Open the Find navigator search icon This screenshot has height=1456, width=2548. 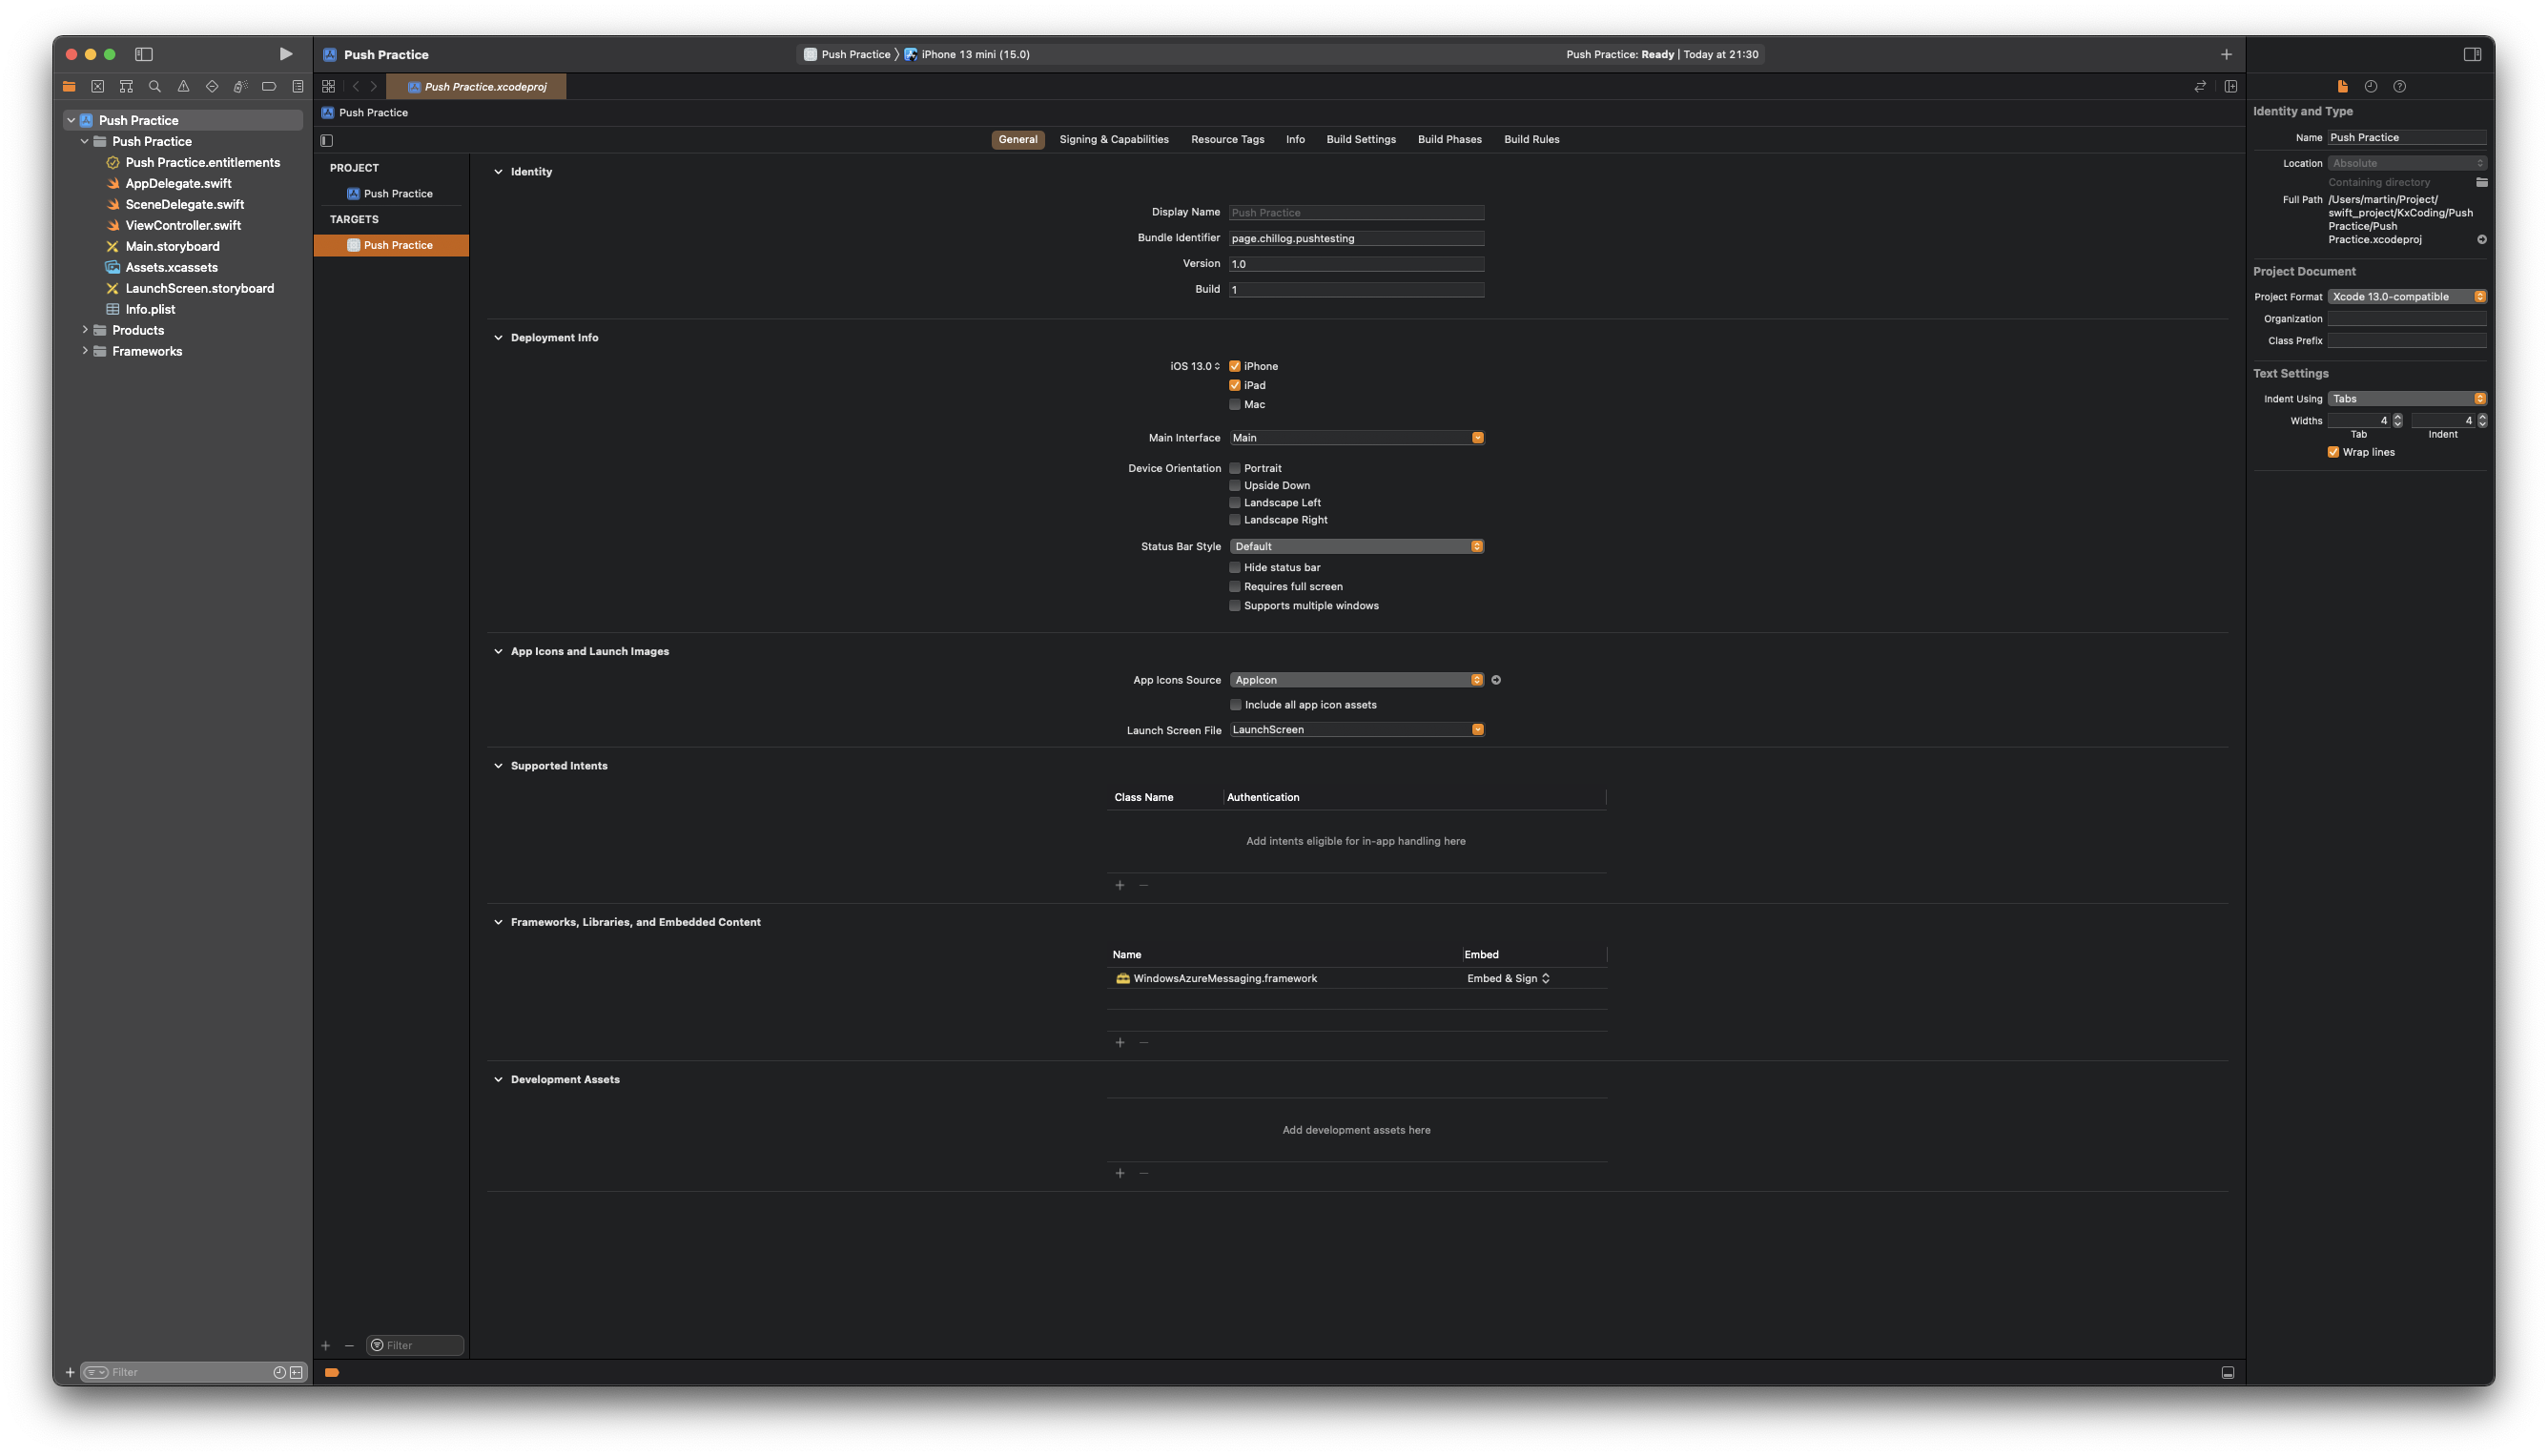(x=155, y=86)
